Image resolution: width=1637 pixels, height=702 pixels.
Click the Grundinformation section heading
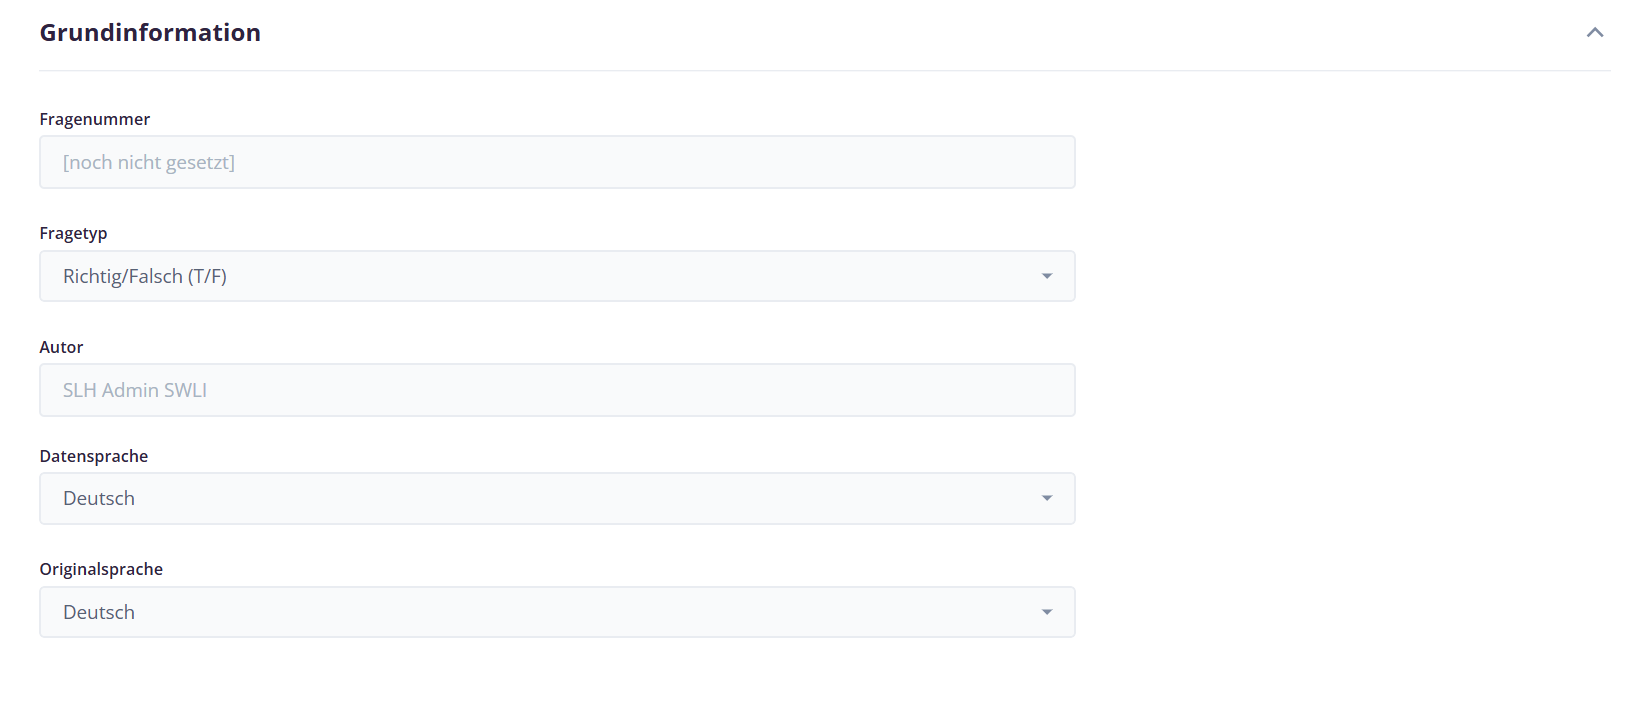[x=150, y=33]
